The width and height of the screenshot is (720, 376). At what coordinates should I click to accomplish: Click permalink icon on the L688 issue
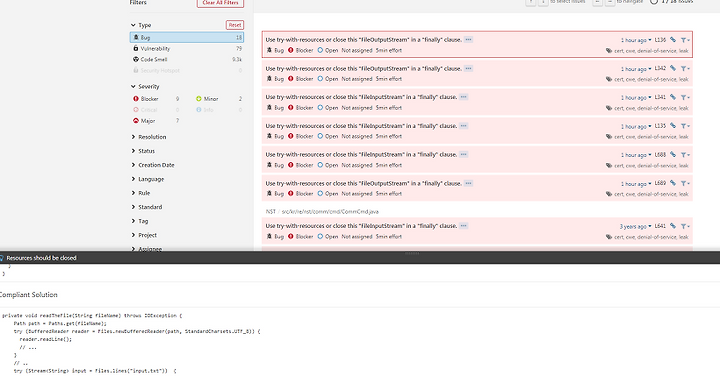coord(673,155)
